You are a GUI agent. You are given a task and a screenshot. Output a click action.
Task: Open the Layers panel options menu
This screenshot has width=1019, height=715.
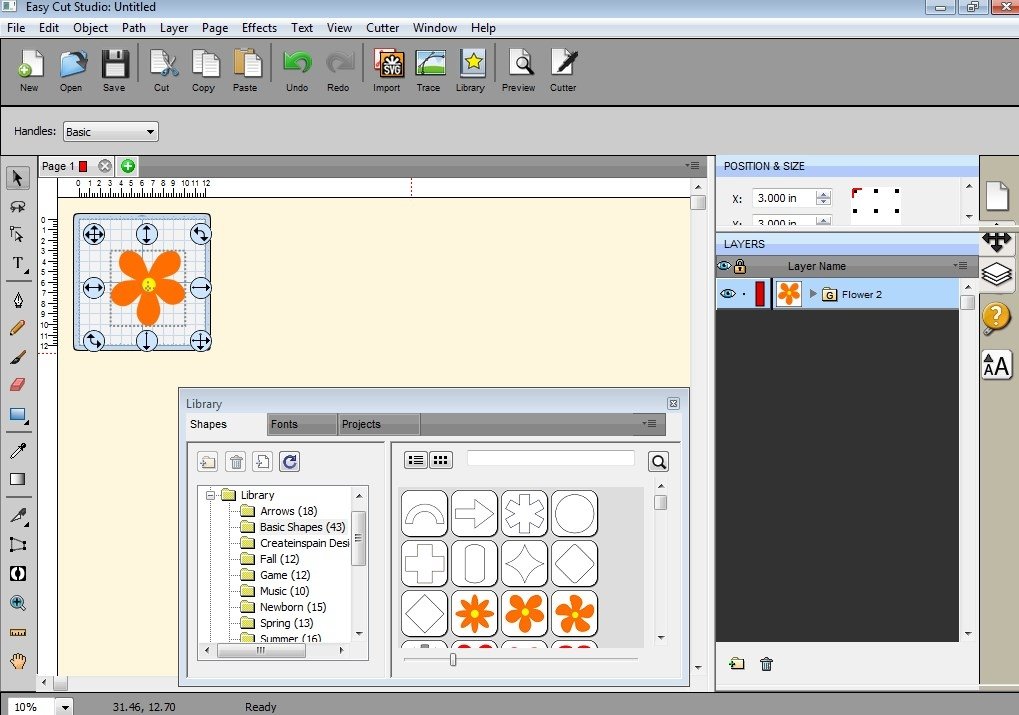pyautogui.click(x=961, y=266)
